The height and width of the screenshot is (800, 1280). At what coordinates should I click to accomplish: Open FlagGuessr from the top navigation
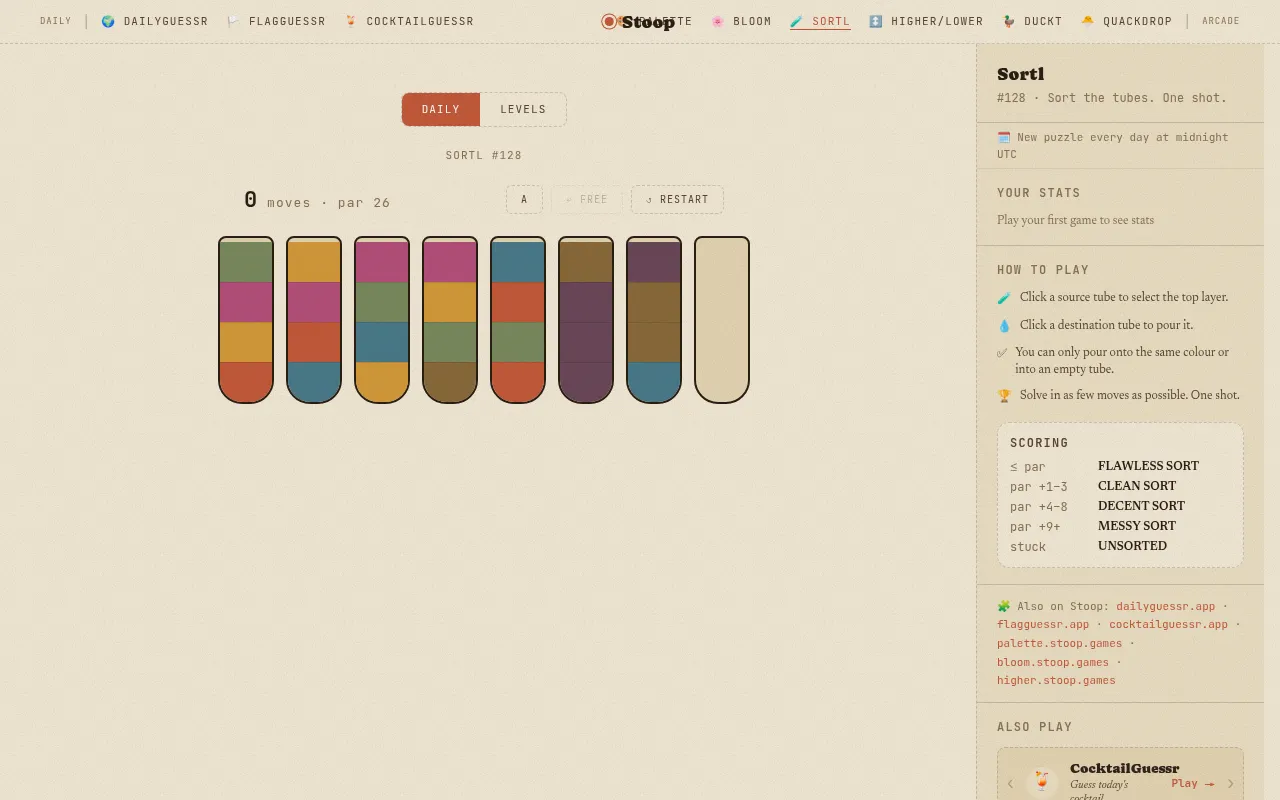pyautogui.click(x=276, y=21)
